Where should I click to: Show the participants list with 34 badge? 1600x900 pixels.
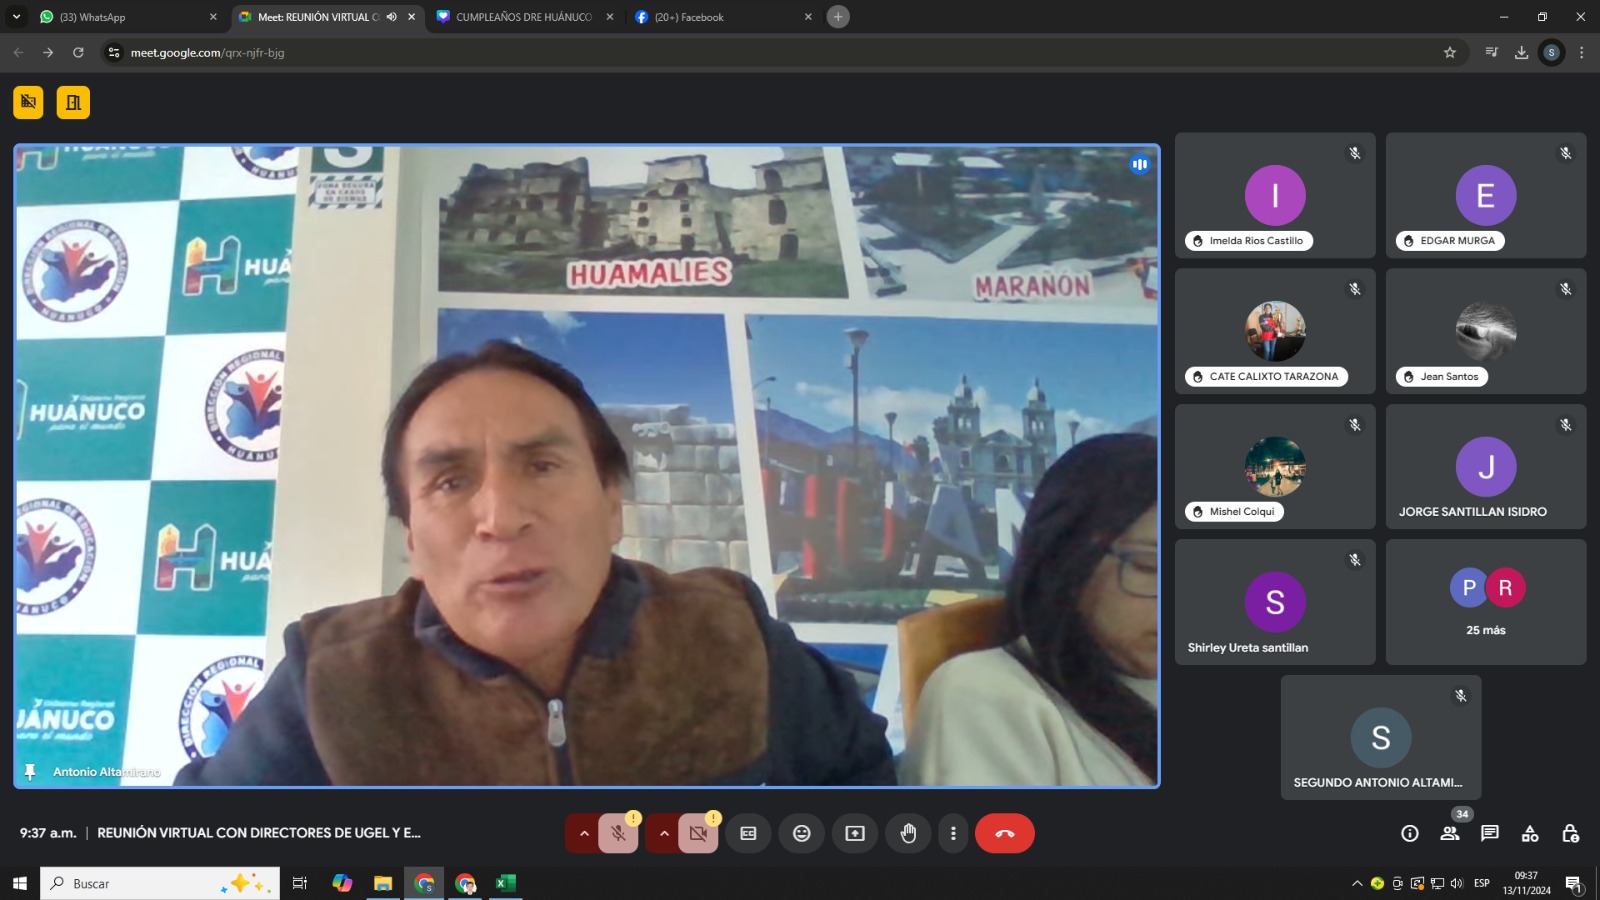coord(1450,833)
